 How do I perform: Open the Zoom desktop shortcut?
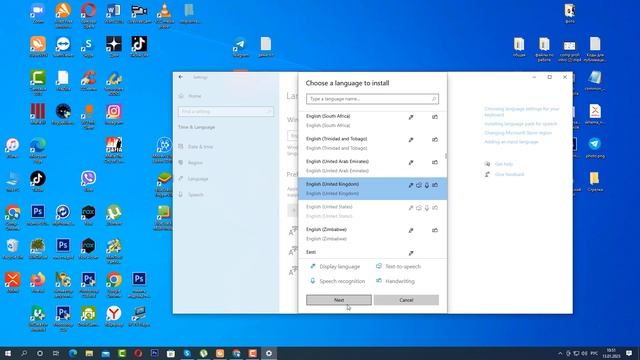[38, 13]
